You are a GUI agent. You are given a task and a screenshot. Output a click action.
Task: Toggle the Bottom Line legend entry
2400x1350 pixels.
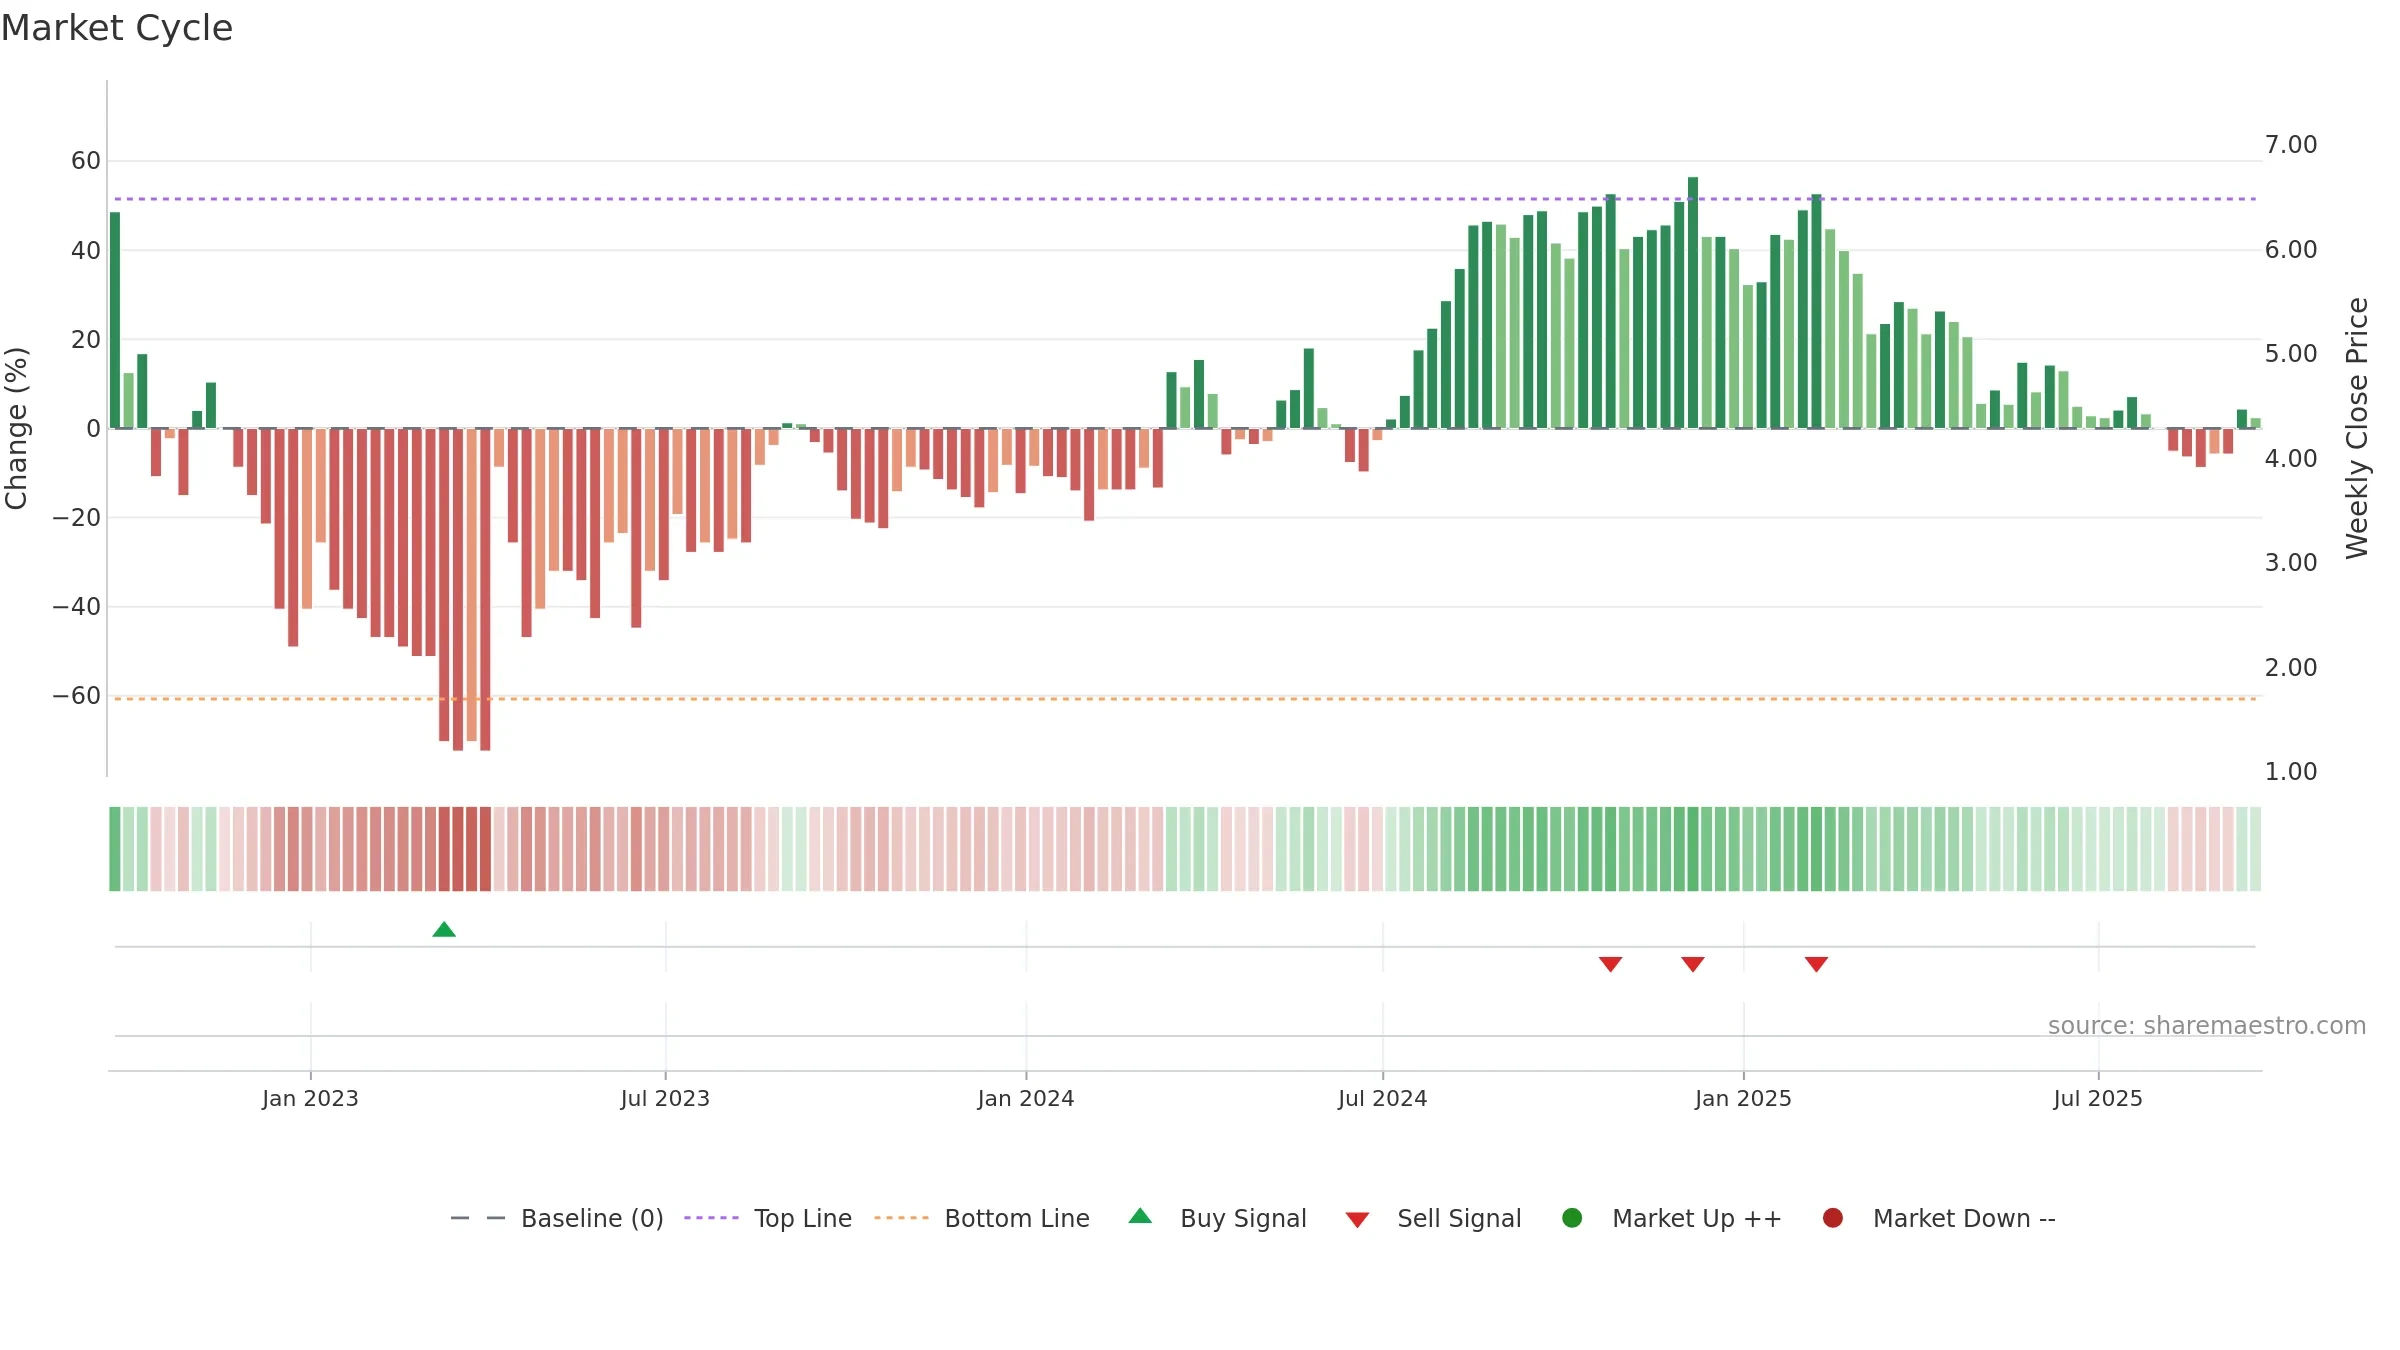point(982,1218)
